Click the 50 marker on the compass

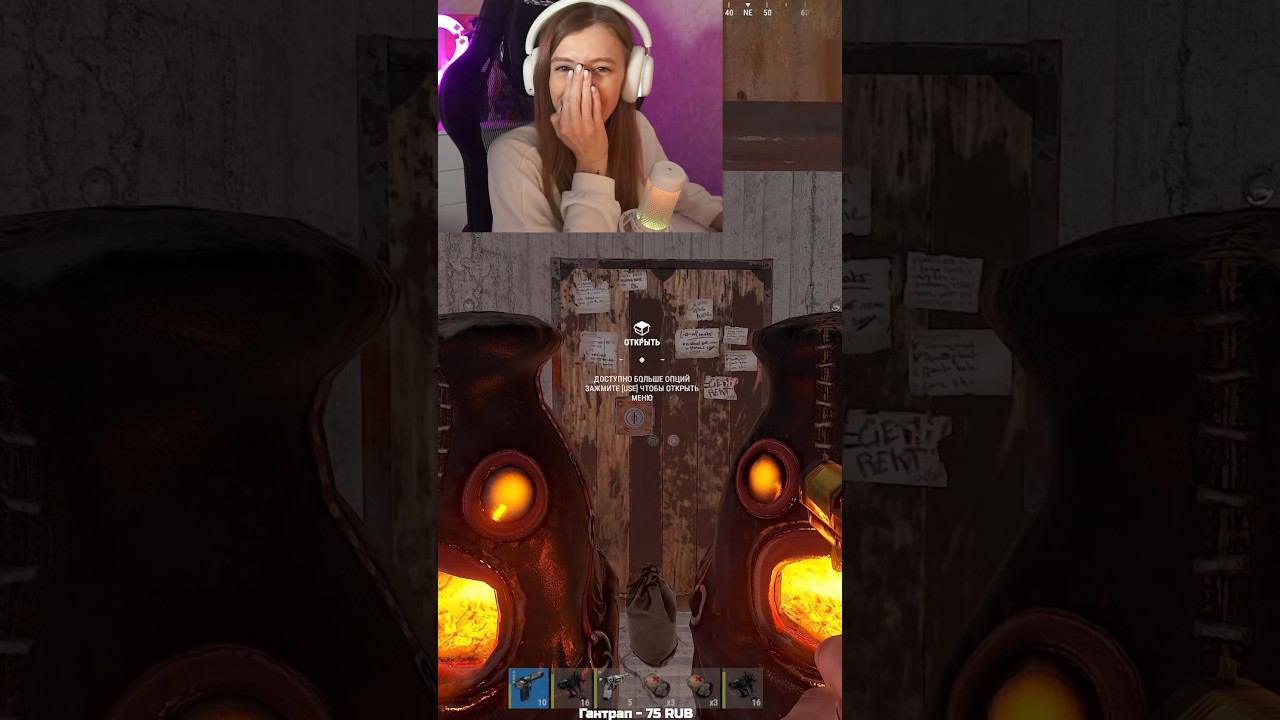click(x=768, y=13)
